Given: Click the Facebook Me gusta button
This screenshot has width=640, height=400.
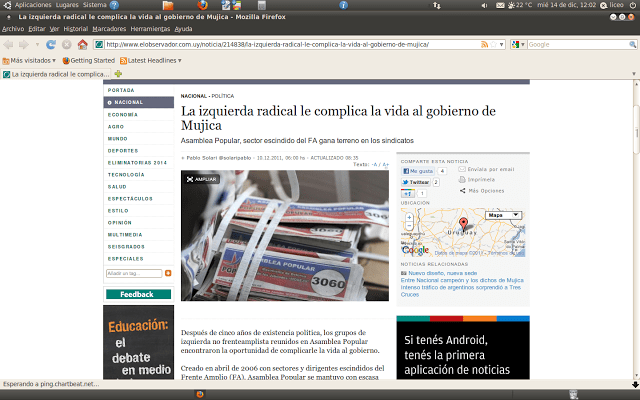Looking at the screenshot, I should tap(418, 171).
